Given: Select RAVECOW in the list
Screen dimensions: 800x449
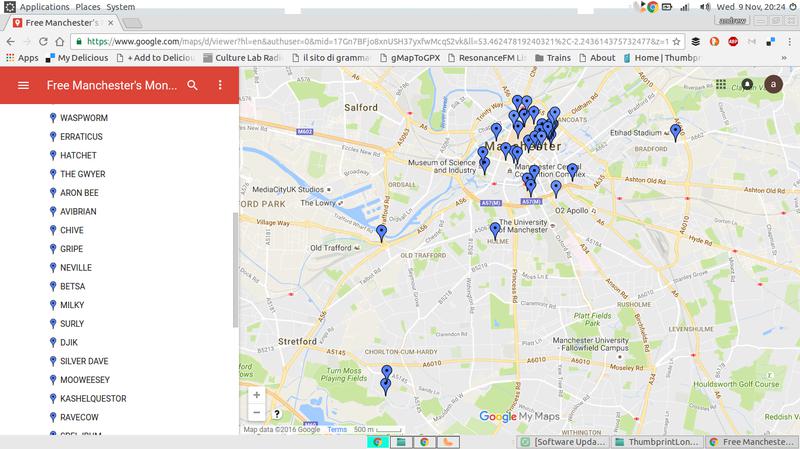Looking at the screenshot, I should (x=79, y=417).
